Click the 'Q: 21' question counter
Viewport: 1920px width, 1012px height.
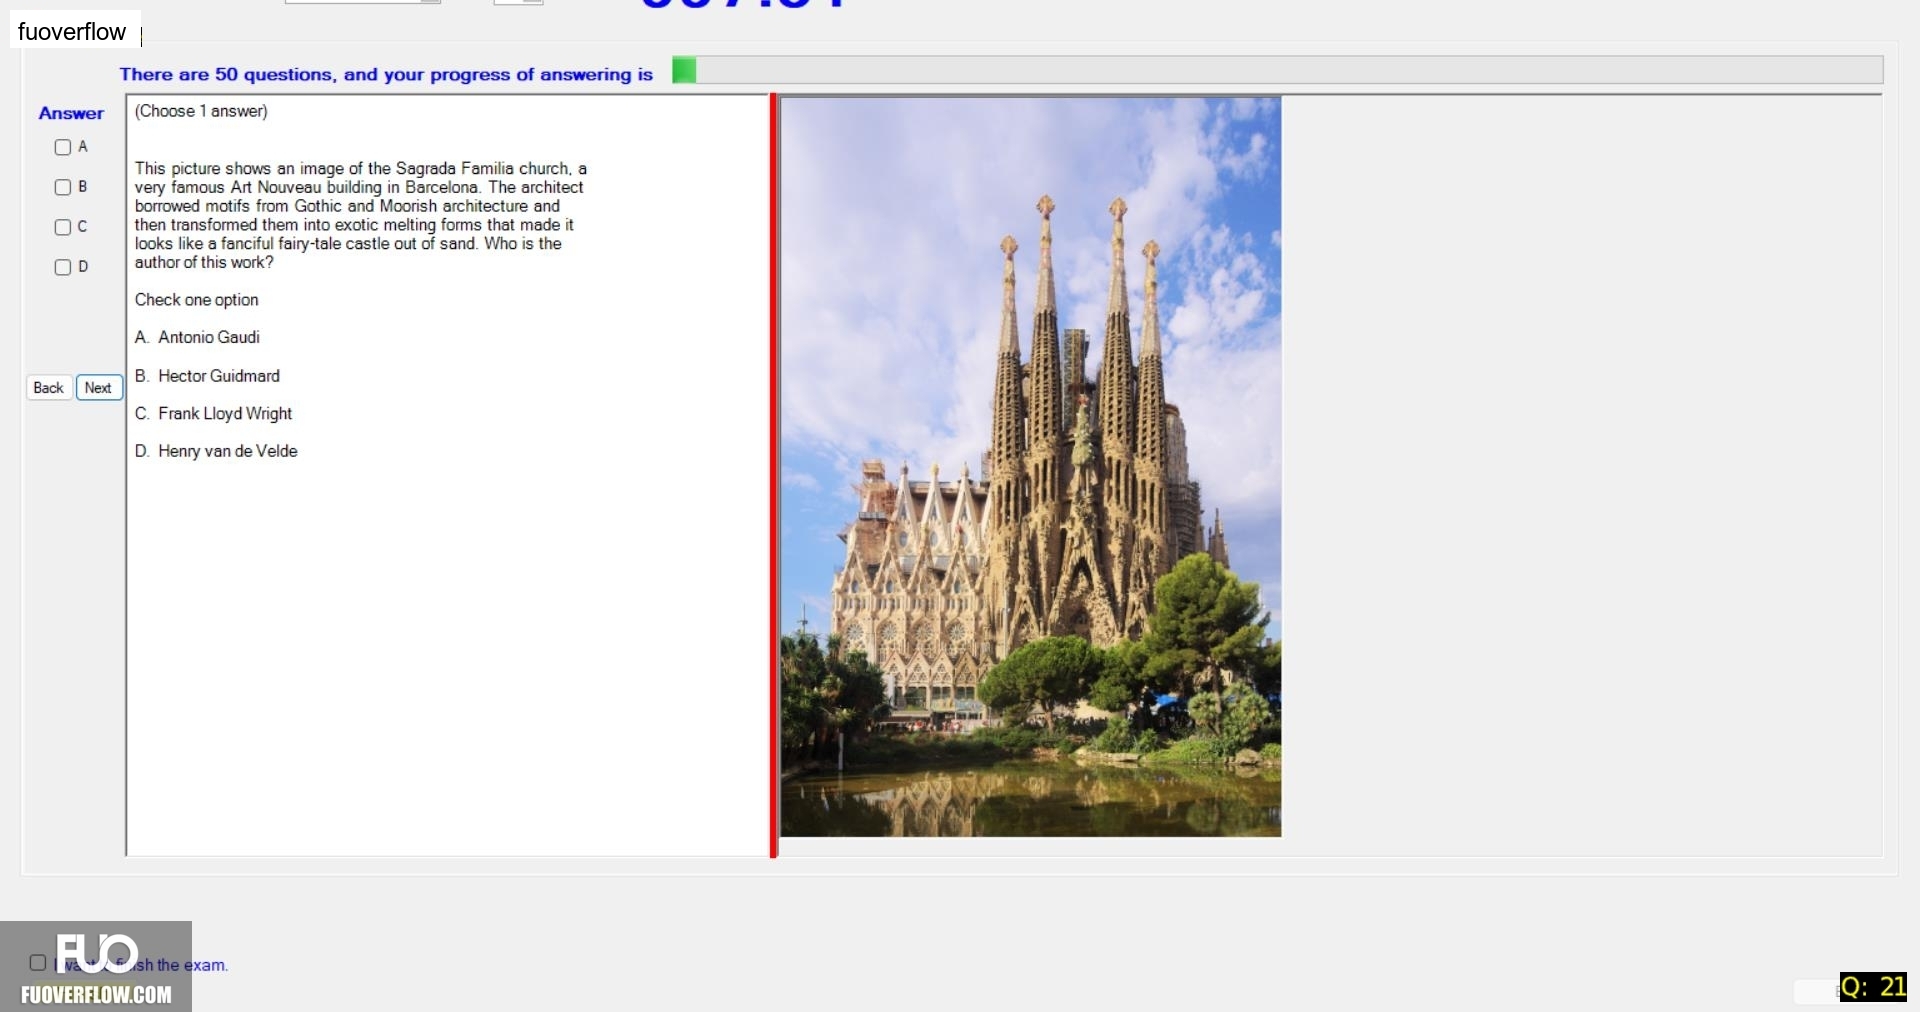coord(1873,987)
